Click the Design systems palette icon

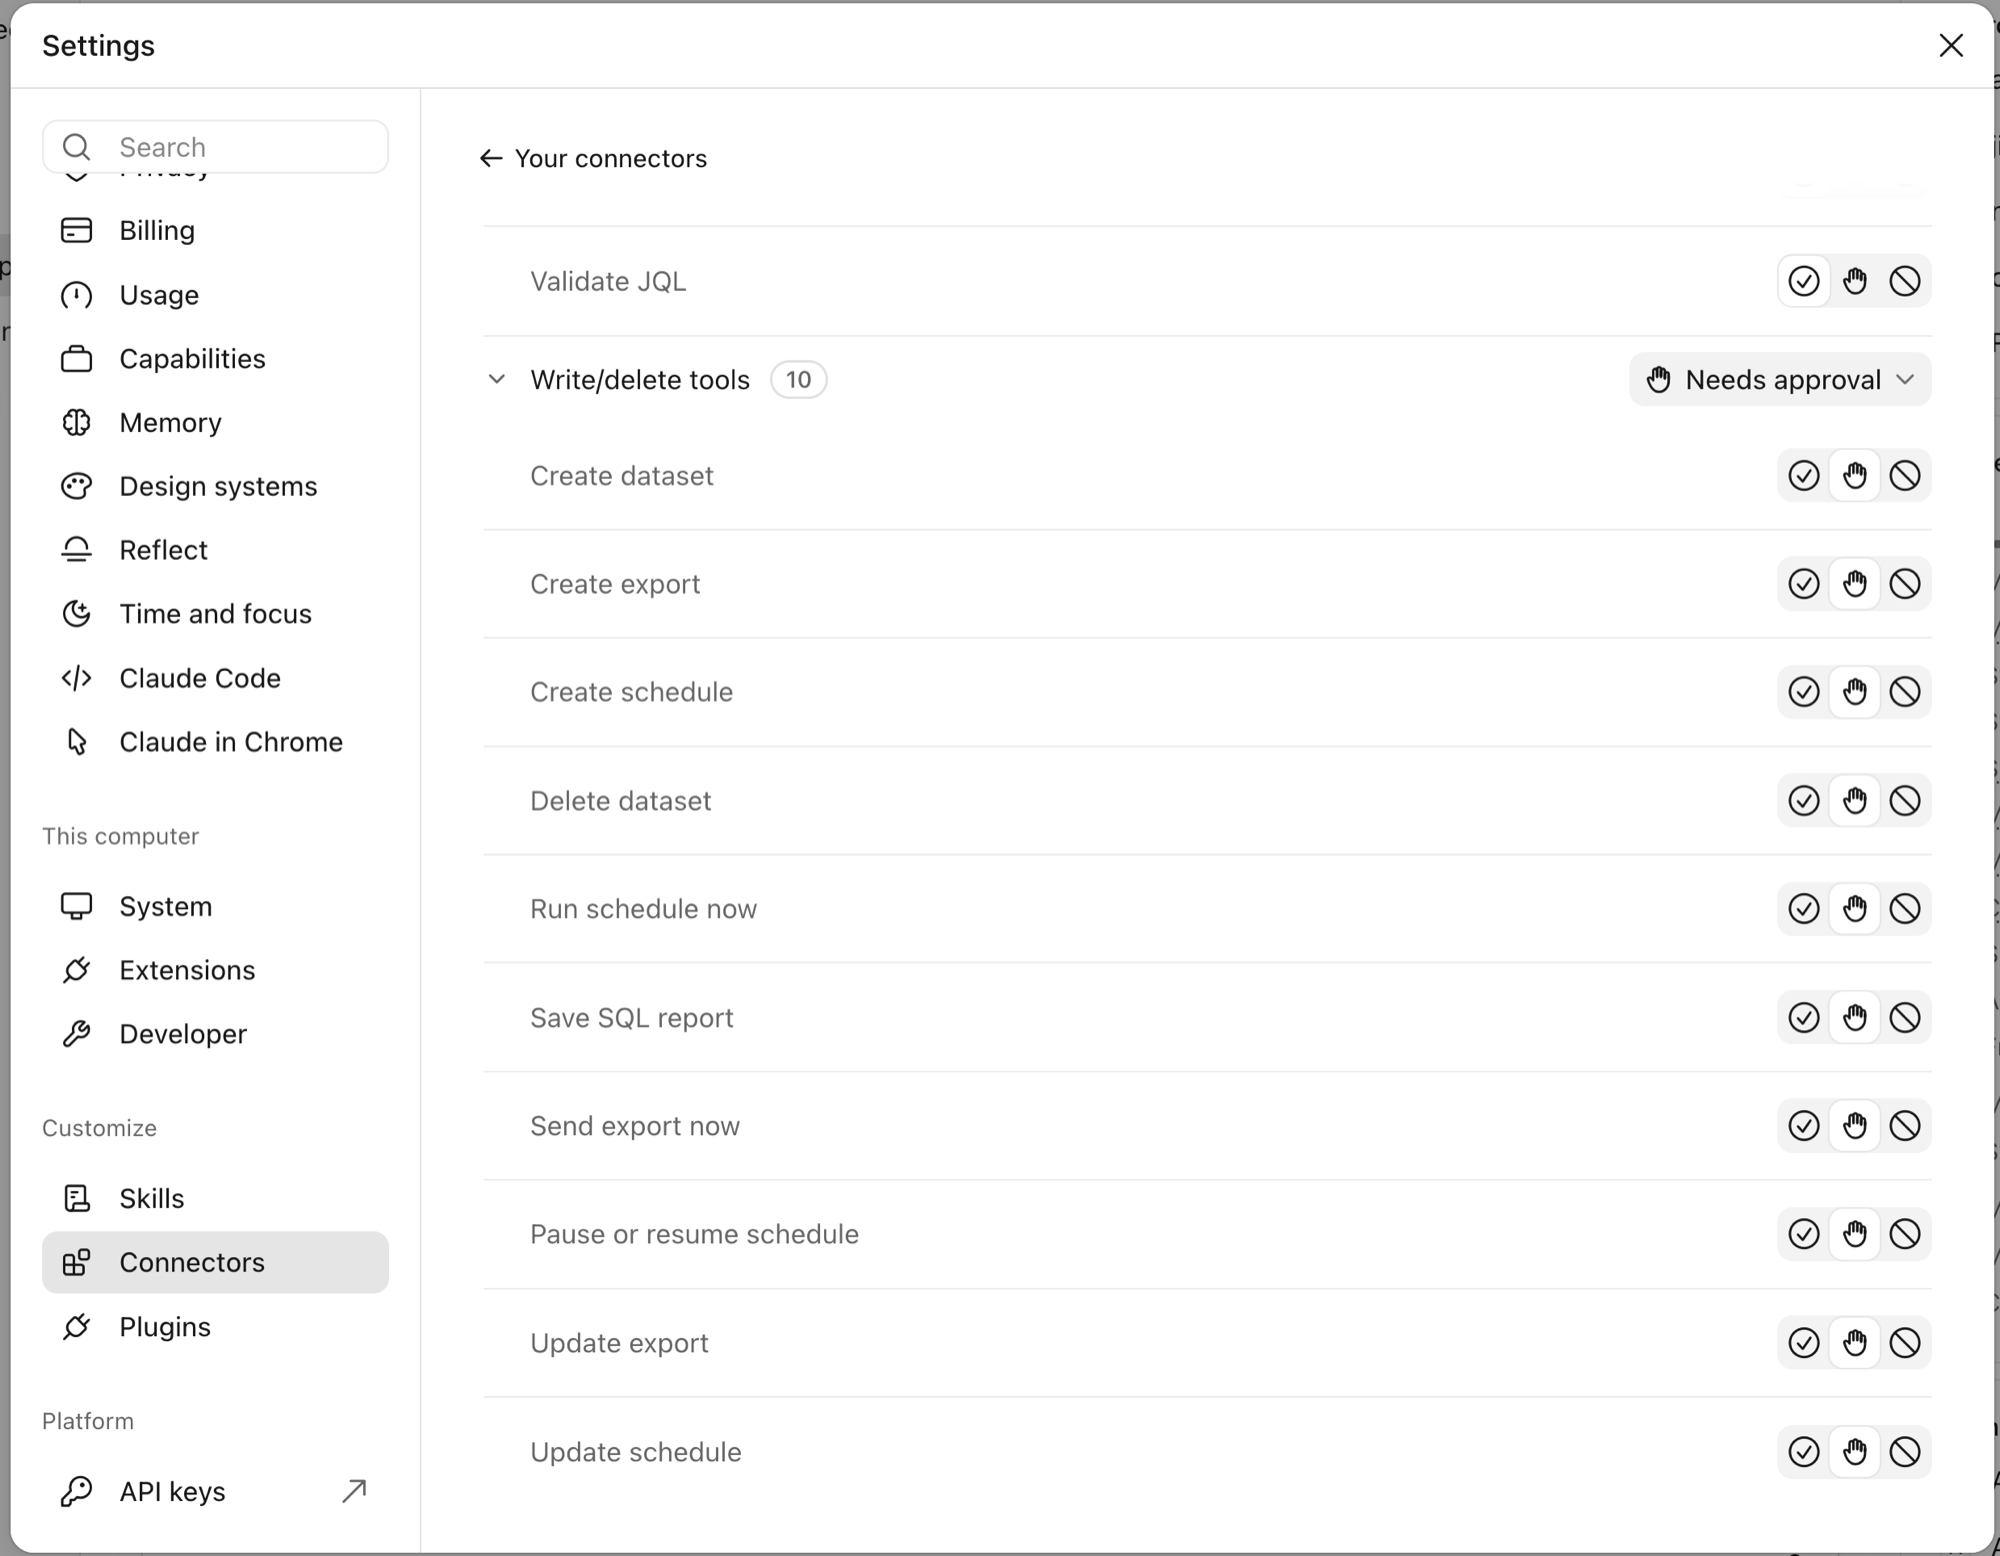pyautogui.click(x=76, y=486)
